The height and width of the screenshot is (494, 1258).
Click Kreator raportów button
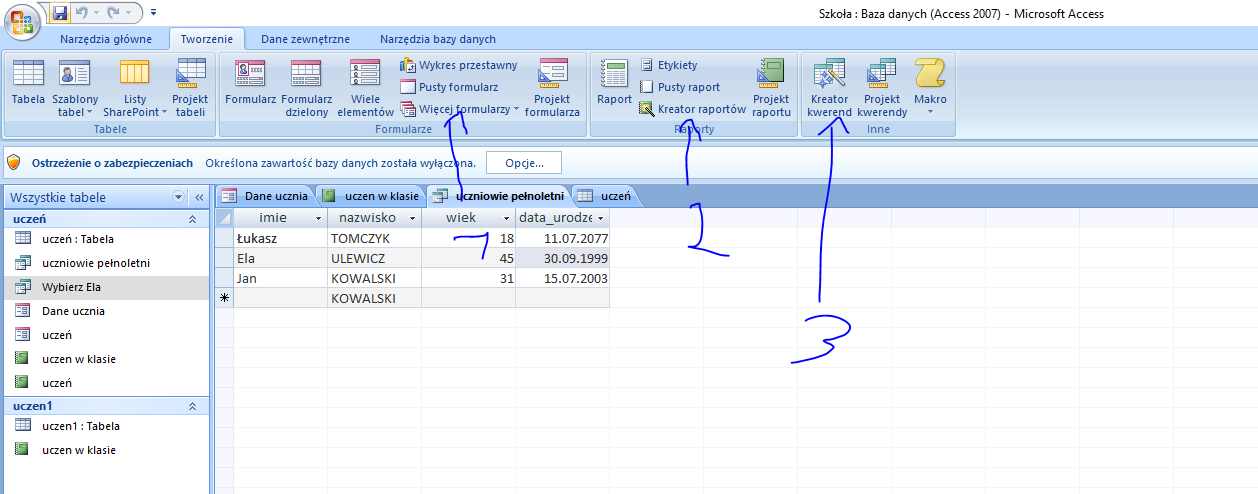[x=692, y=109]
